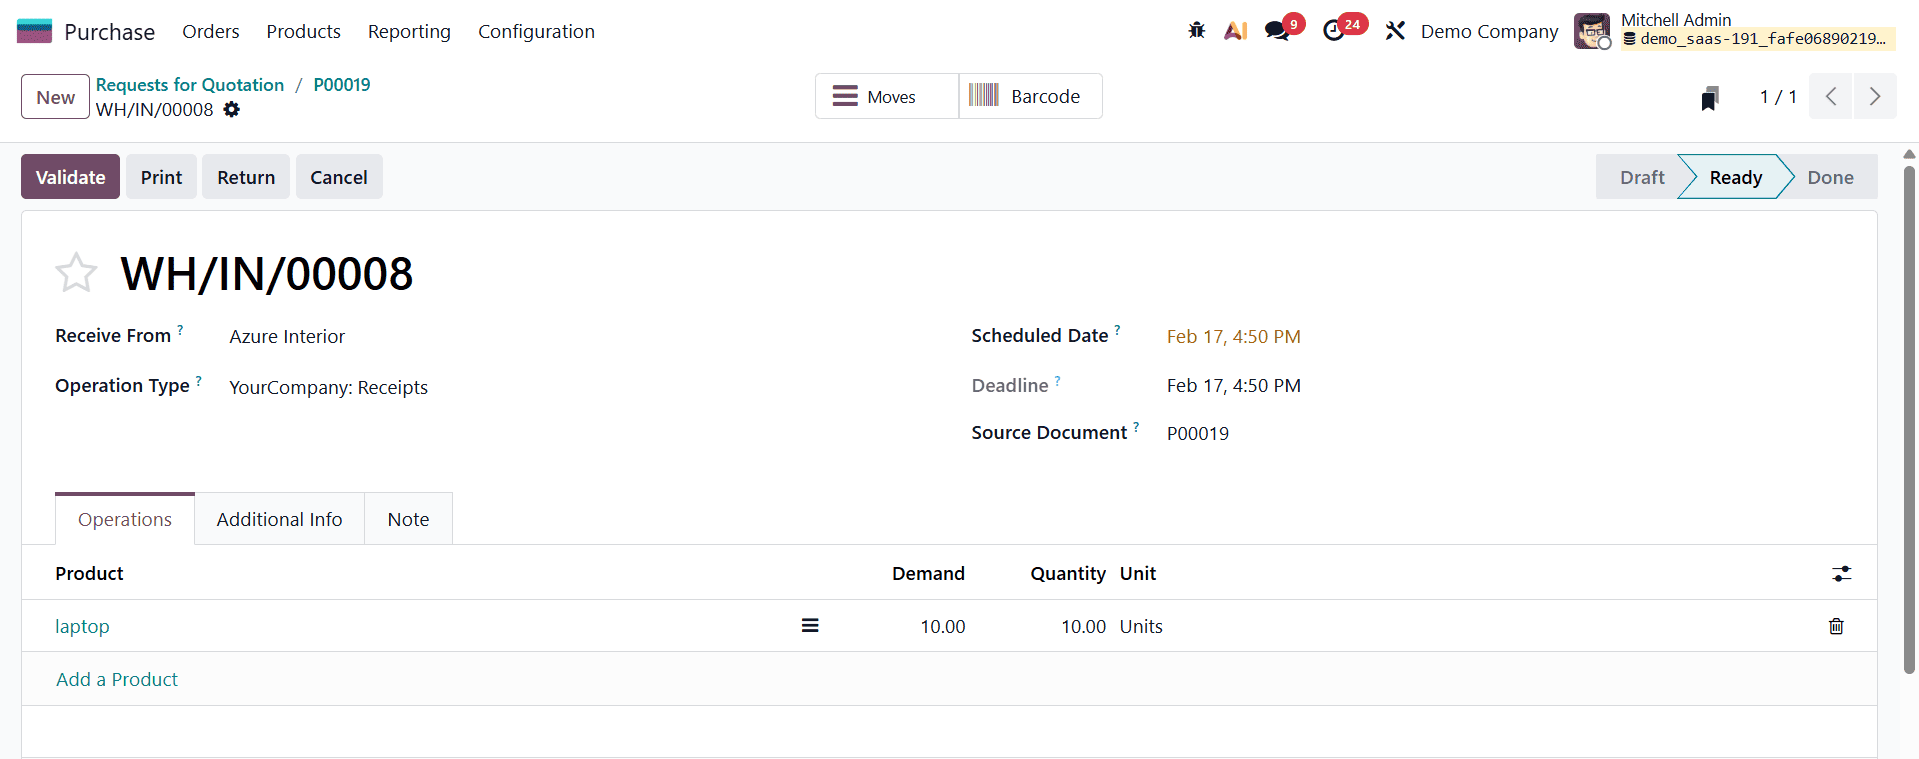Advance record using the next arrow pager

[1875, 96]
